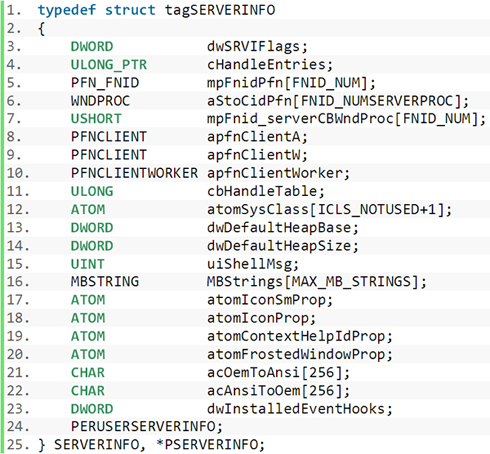Click dwDefaultHeapBase member name
Screen dimensions: 490x454
[279, 228]
